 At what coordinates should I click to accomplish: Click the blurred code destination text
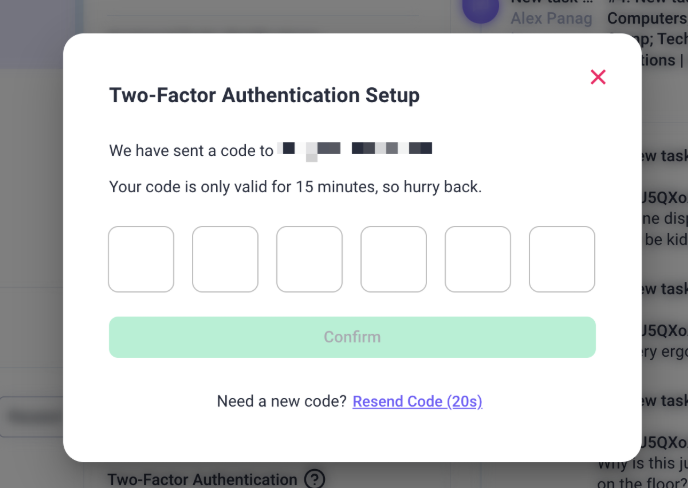coord(356,150)
